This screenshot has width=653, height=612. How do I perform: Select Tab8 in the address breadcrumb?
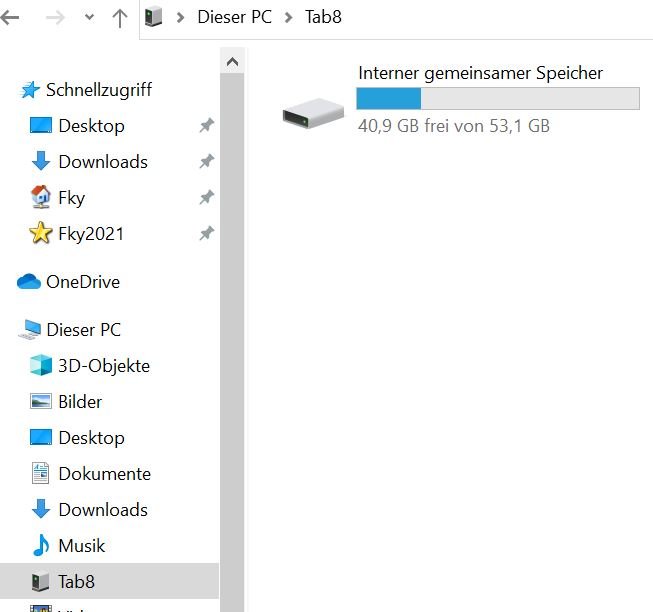[x=323, y=17]
